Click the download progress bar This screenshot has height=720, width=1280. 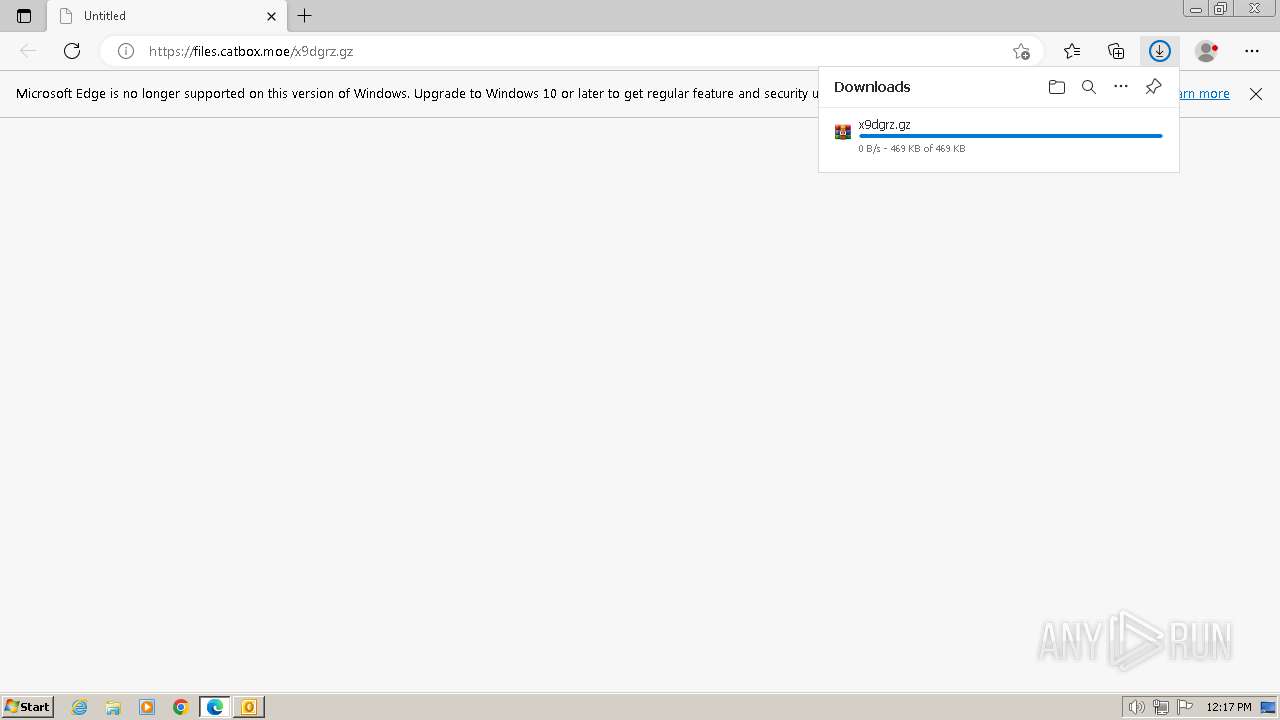click(1010, 136)
